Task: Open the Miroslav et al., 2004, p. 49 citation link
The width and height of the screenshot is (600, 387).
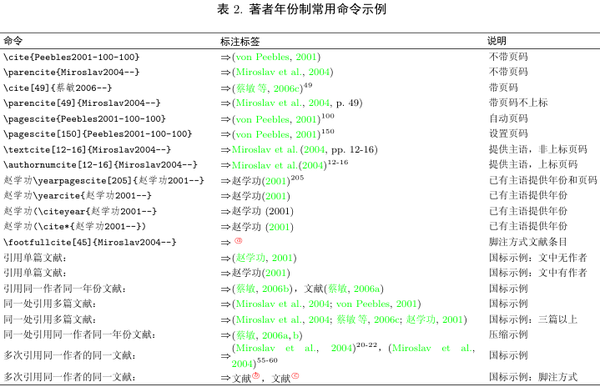Action: (x=297, y=103)
